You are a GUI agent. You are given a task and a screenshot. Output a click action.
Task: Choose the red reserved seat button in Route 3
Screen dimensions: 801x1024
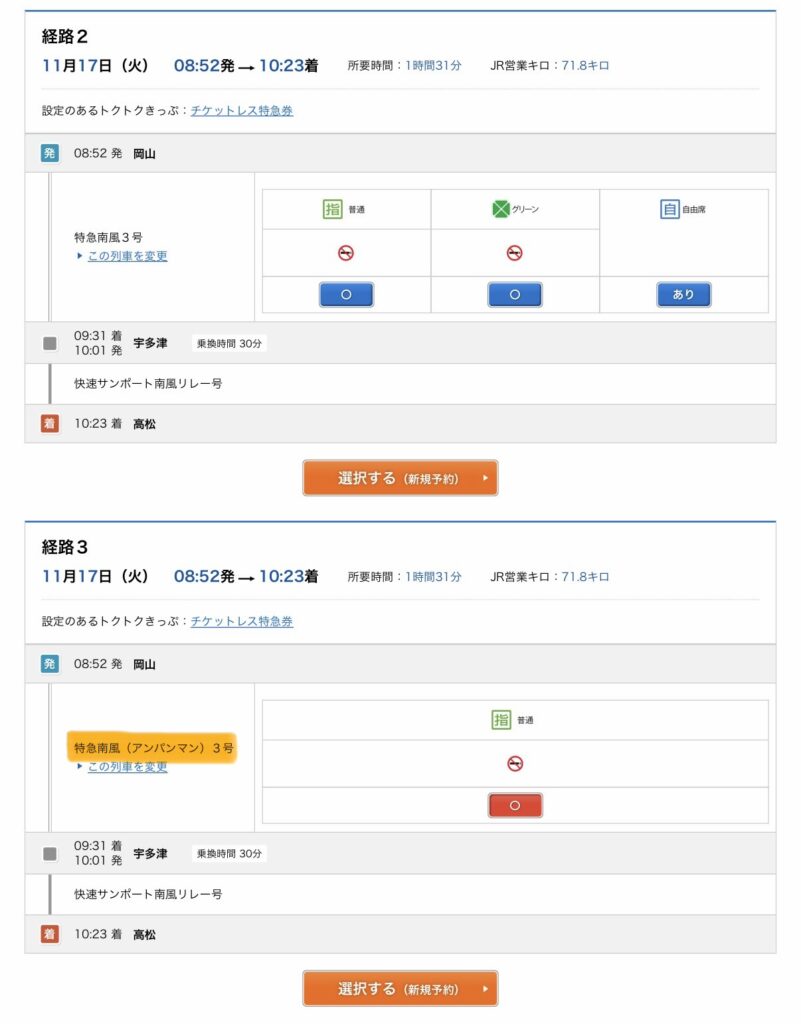(x=515, y=805)
